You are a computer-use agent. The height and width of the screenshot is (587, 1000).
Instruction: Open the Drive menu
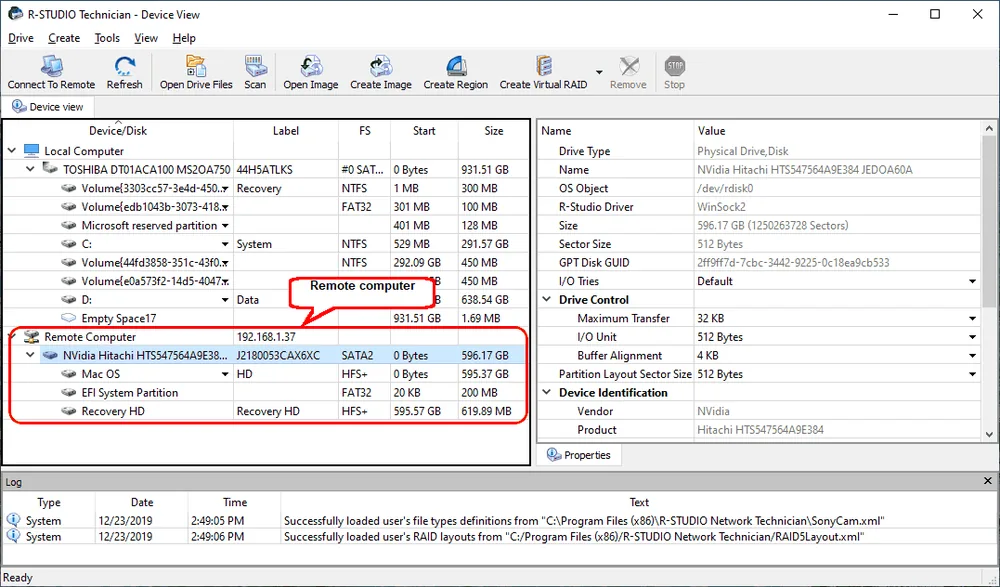(x=20, y=38)
